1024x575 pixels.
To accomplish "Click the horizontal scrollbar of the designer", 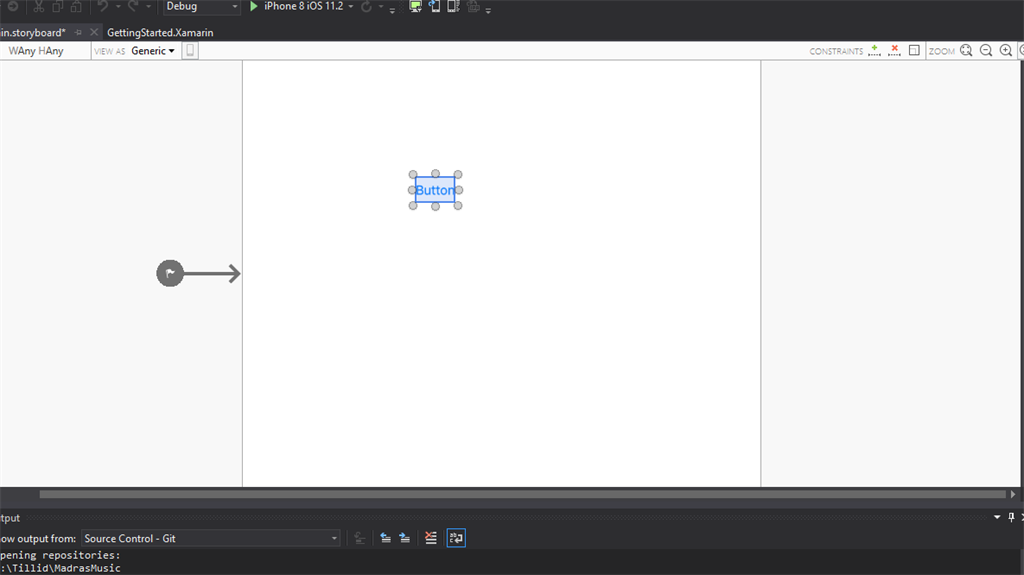I will tap(522, 495).
